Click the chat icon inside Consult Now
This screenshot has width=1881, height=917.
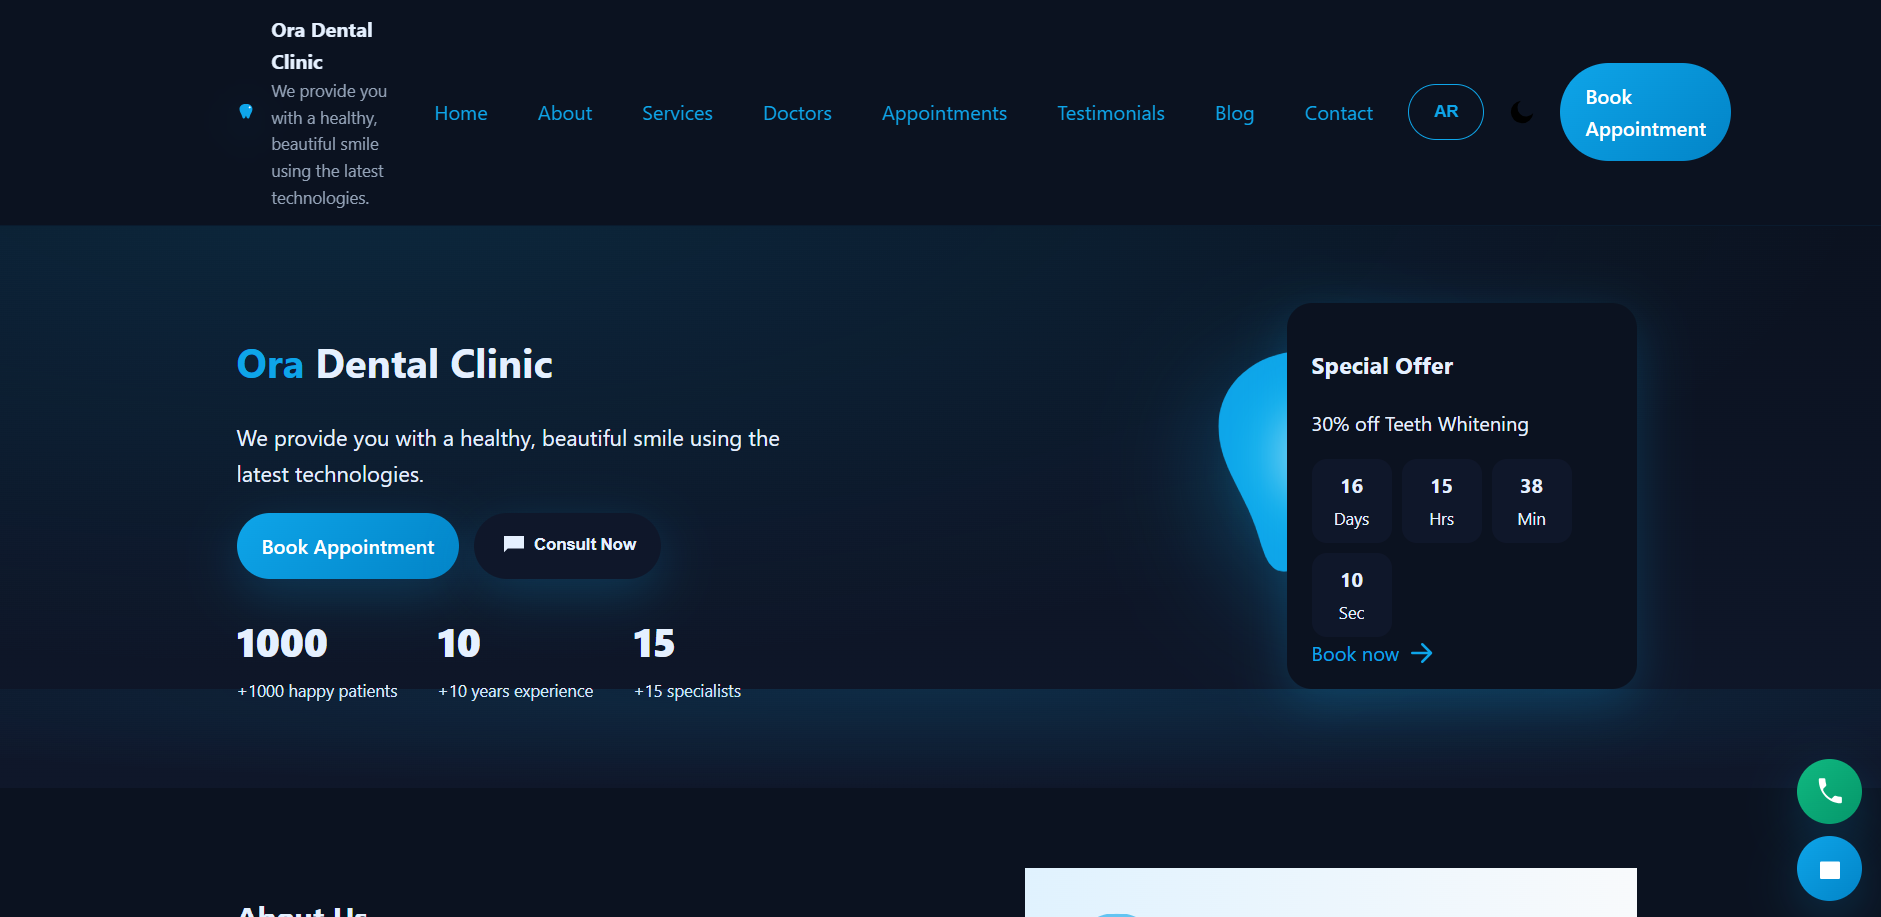point(514,544)
